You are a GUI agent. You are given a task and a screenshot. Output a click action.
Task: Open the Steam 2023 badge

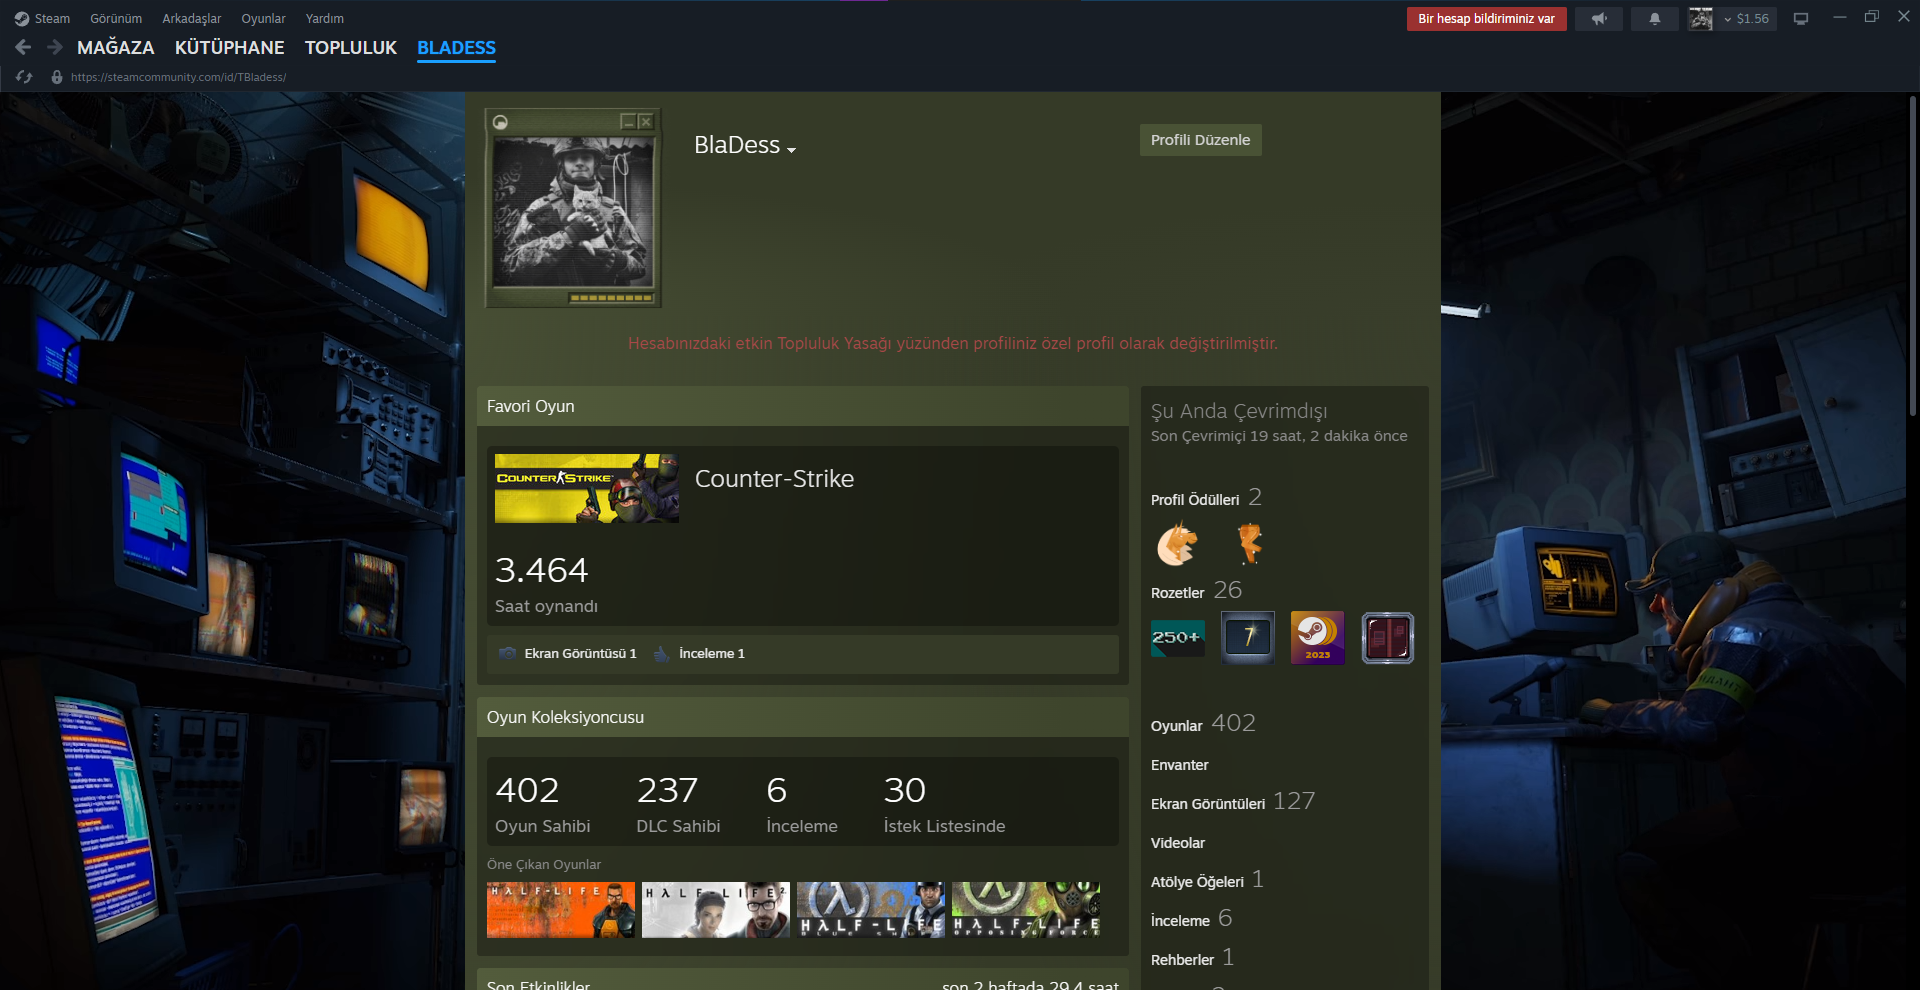click(x=1318, y=638)
